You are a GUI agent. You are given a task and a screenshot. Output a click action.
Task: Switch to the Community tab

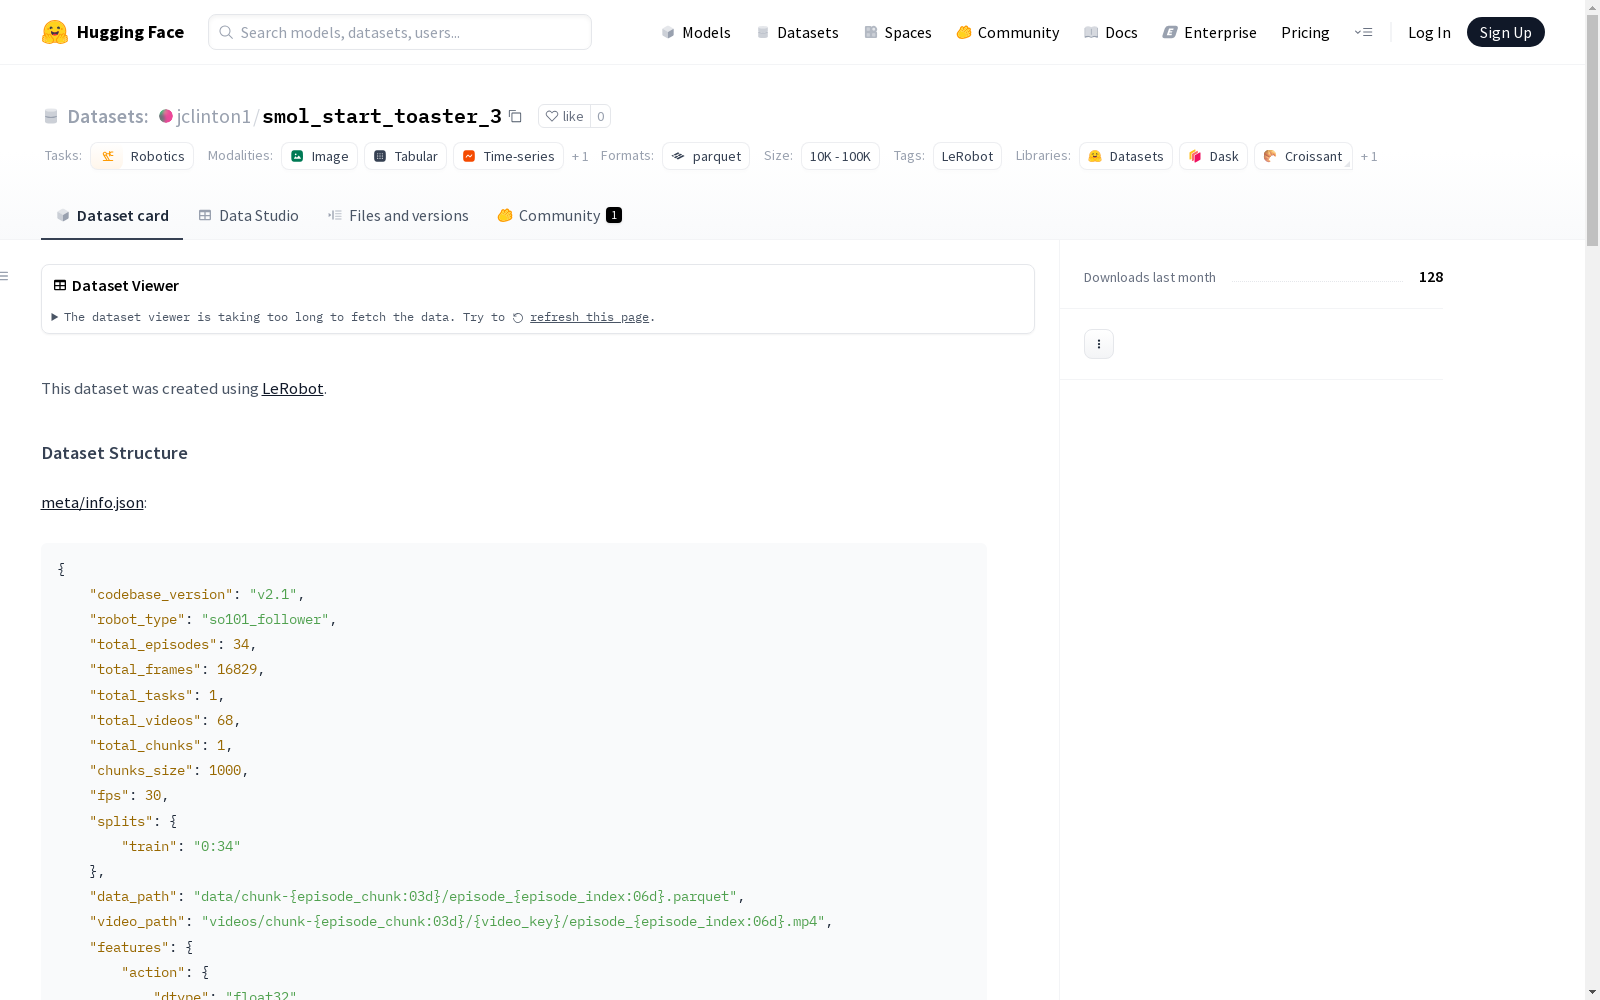click(x=559, y=216)
